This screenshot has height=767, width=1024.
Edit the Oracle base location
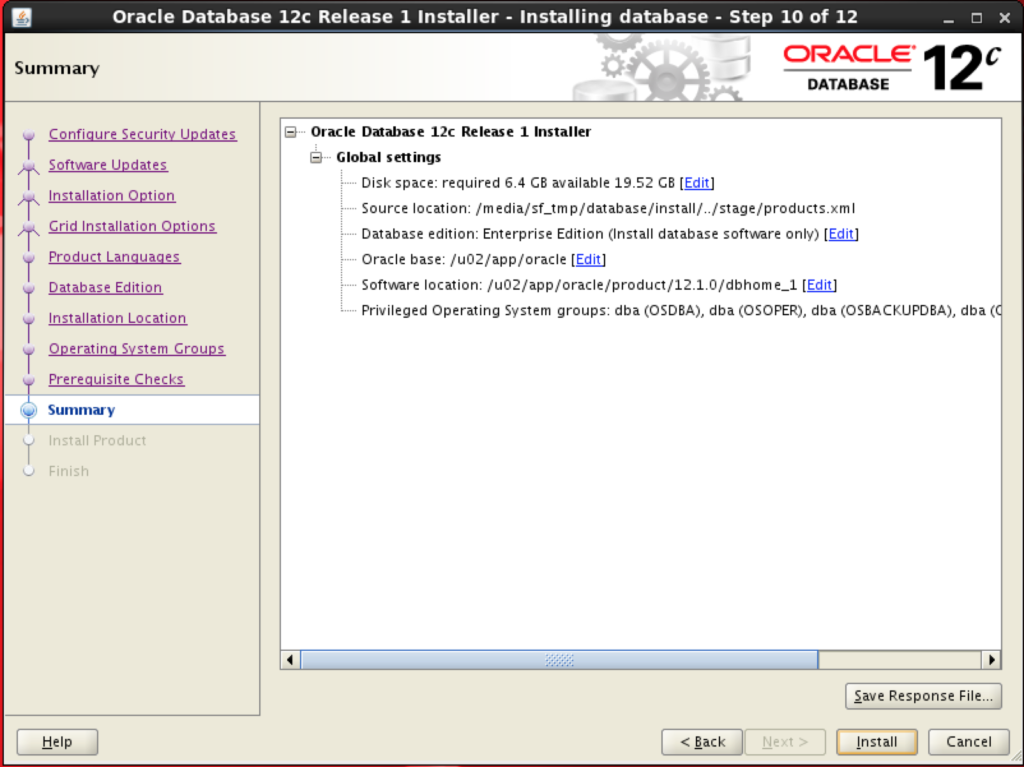click(588, 259)
